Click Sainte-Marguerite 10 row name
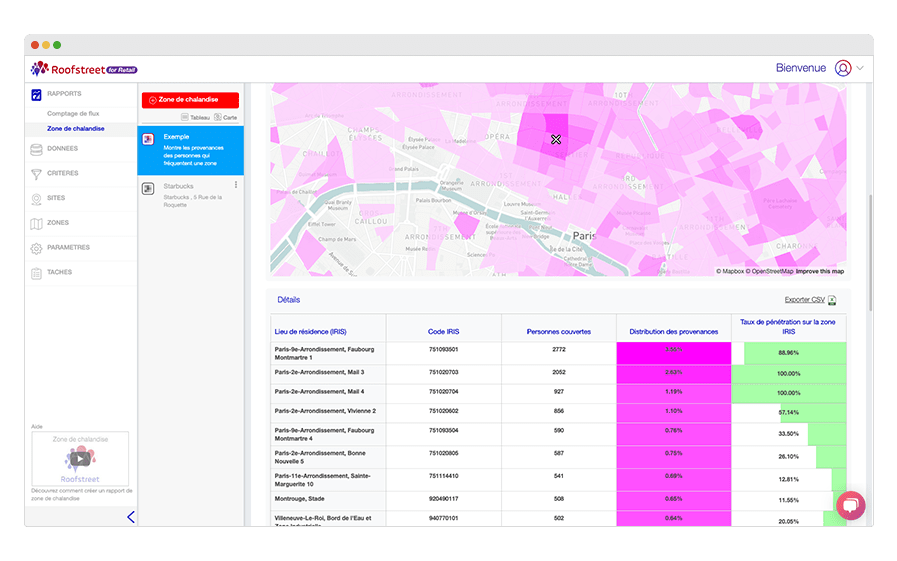This screenshot has width=897, height=561. 323,480
